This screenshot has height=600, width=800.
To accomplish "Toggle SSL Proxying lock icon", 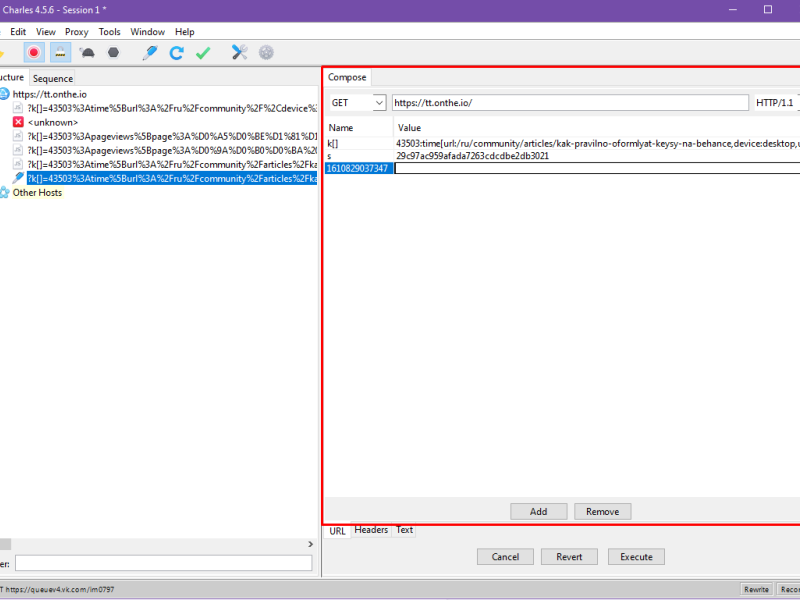I will [60, 53].
